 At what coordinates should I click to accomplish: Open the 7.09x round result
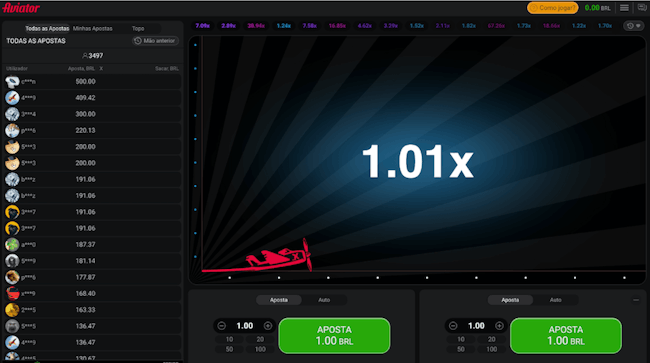pyautogui.click(x=202, y=26)
